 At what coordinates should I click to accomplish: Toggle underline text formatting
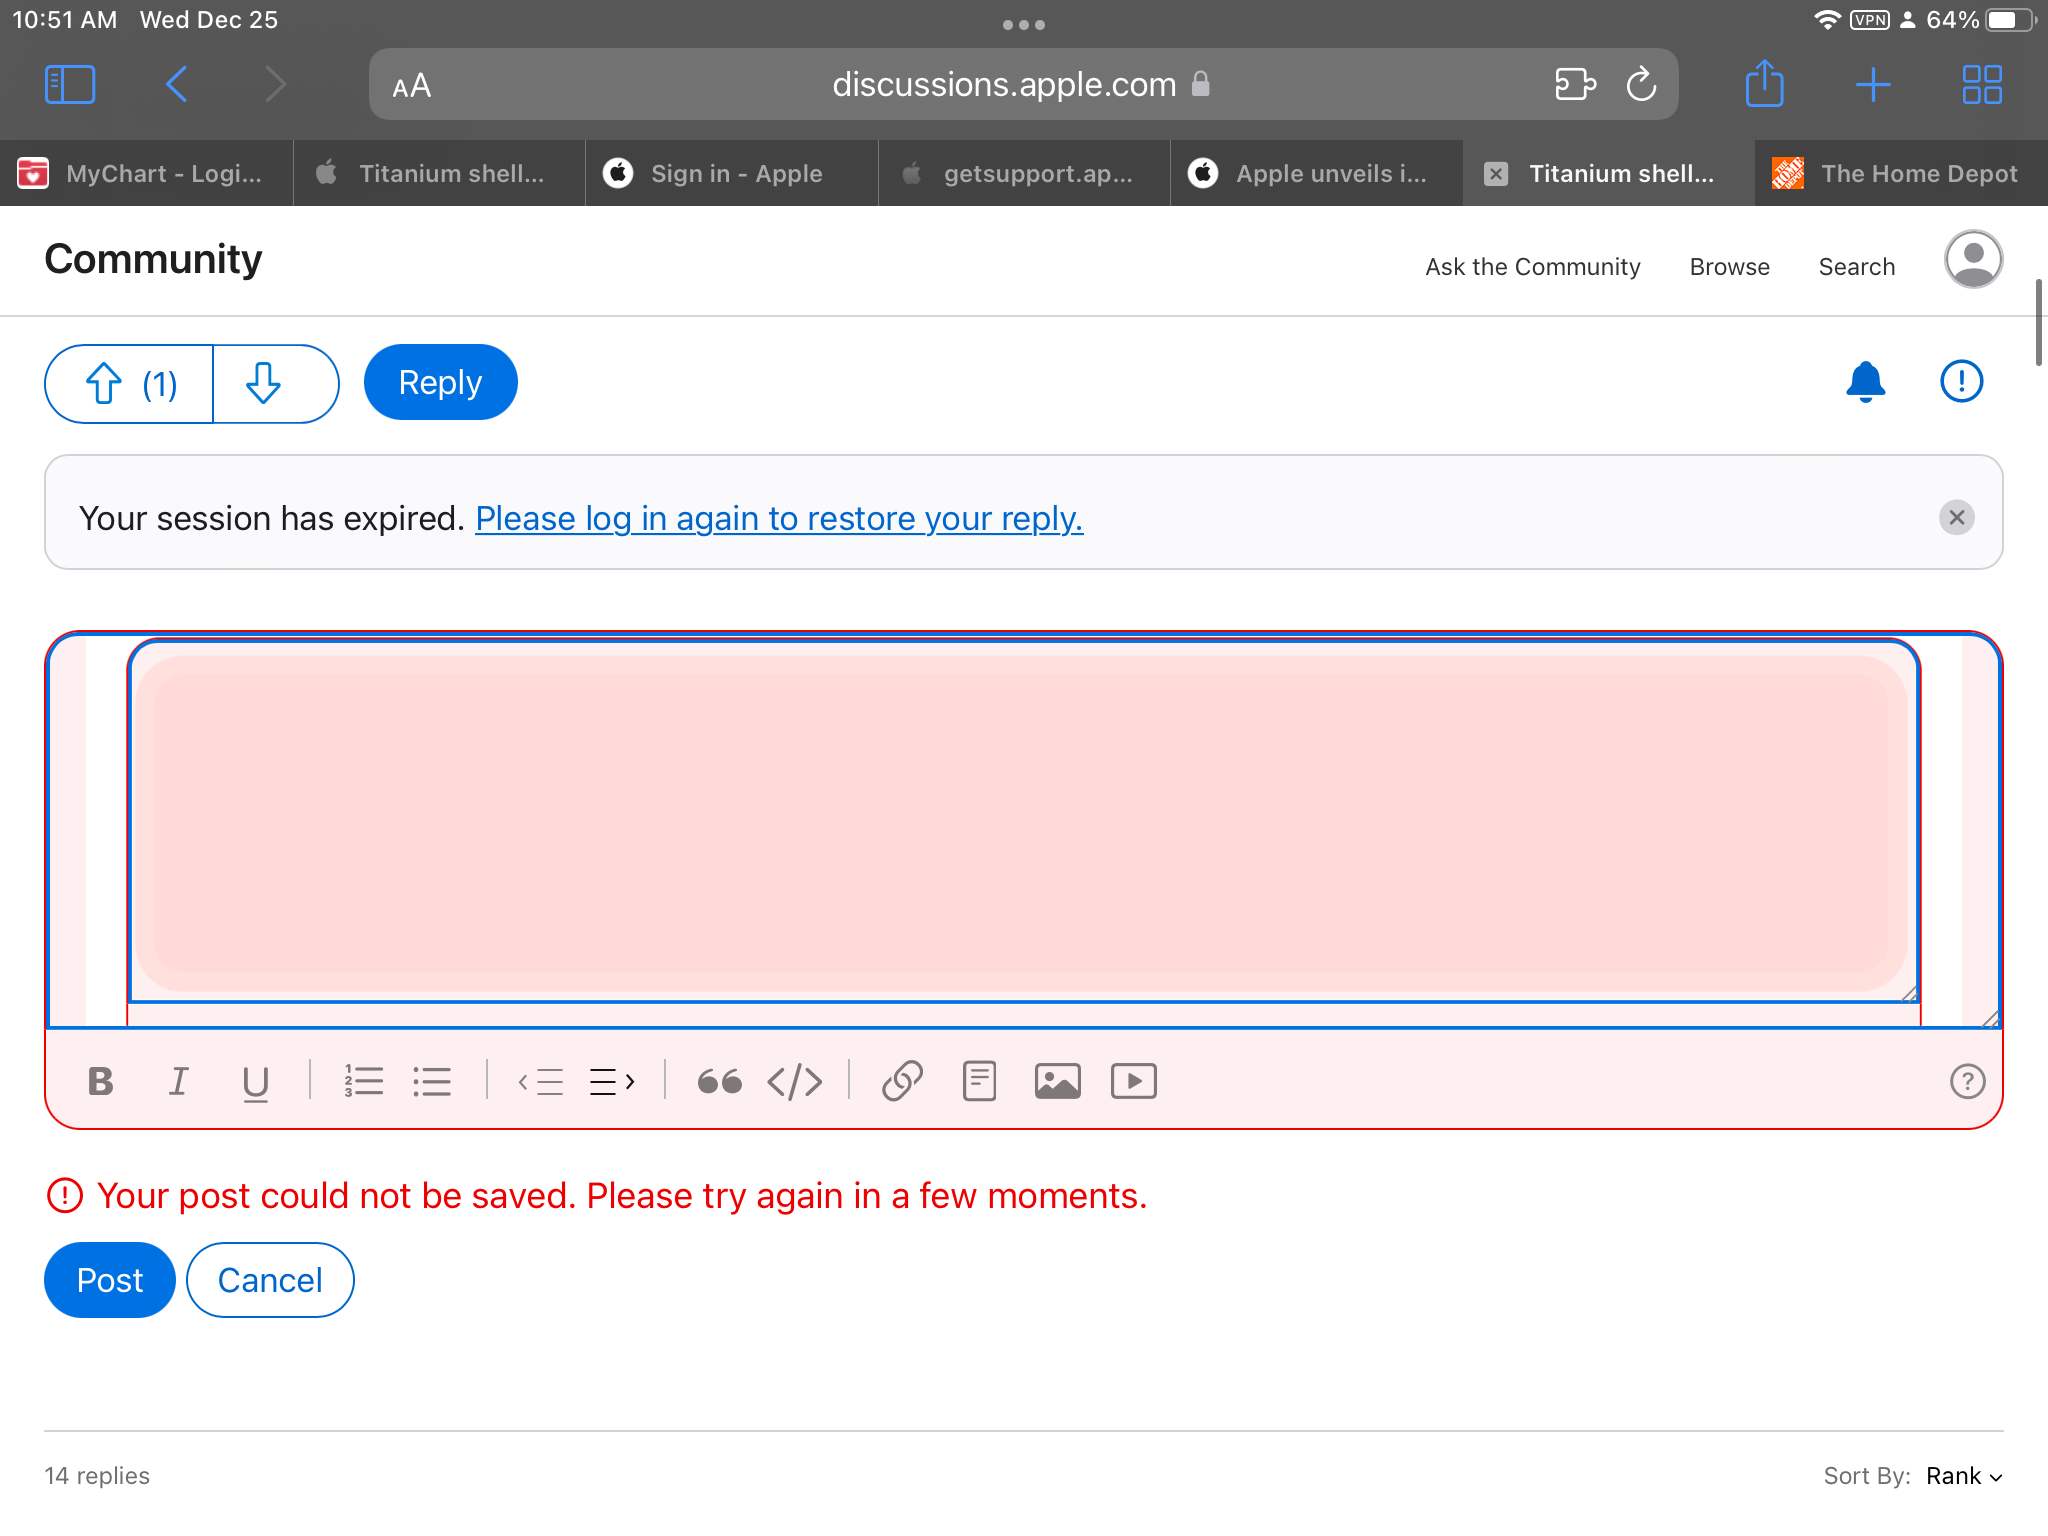pyautogui.click(x=255, y=1081)
